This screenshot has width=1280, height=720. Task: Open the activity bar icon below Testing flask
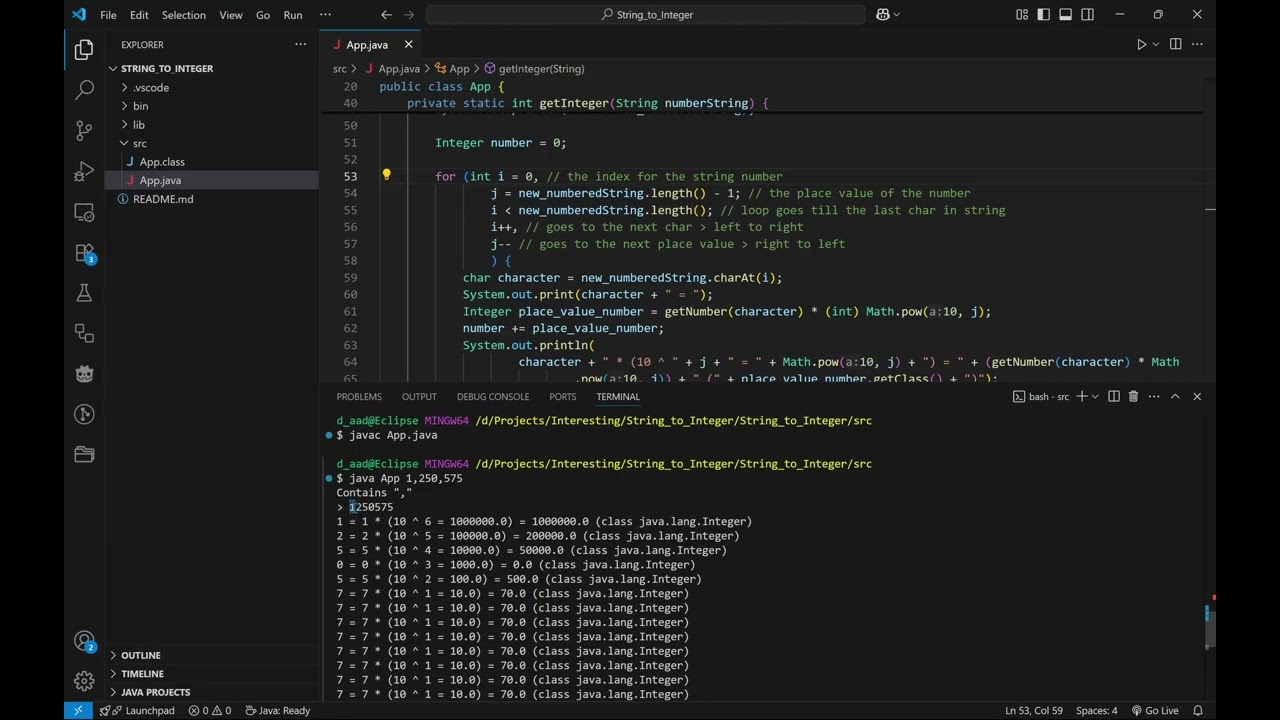(84, 333)
